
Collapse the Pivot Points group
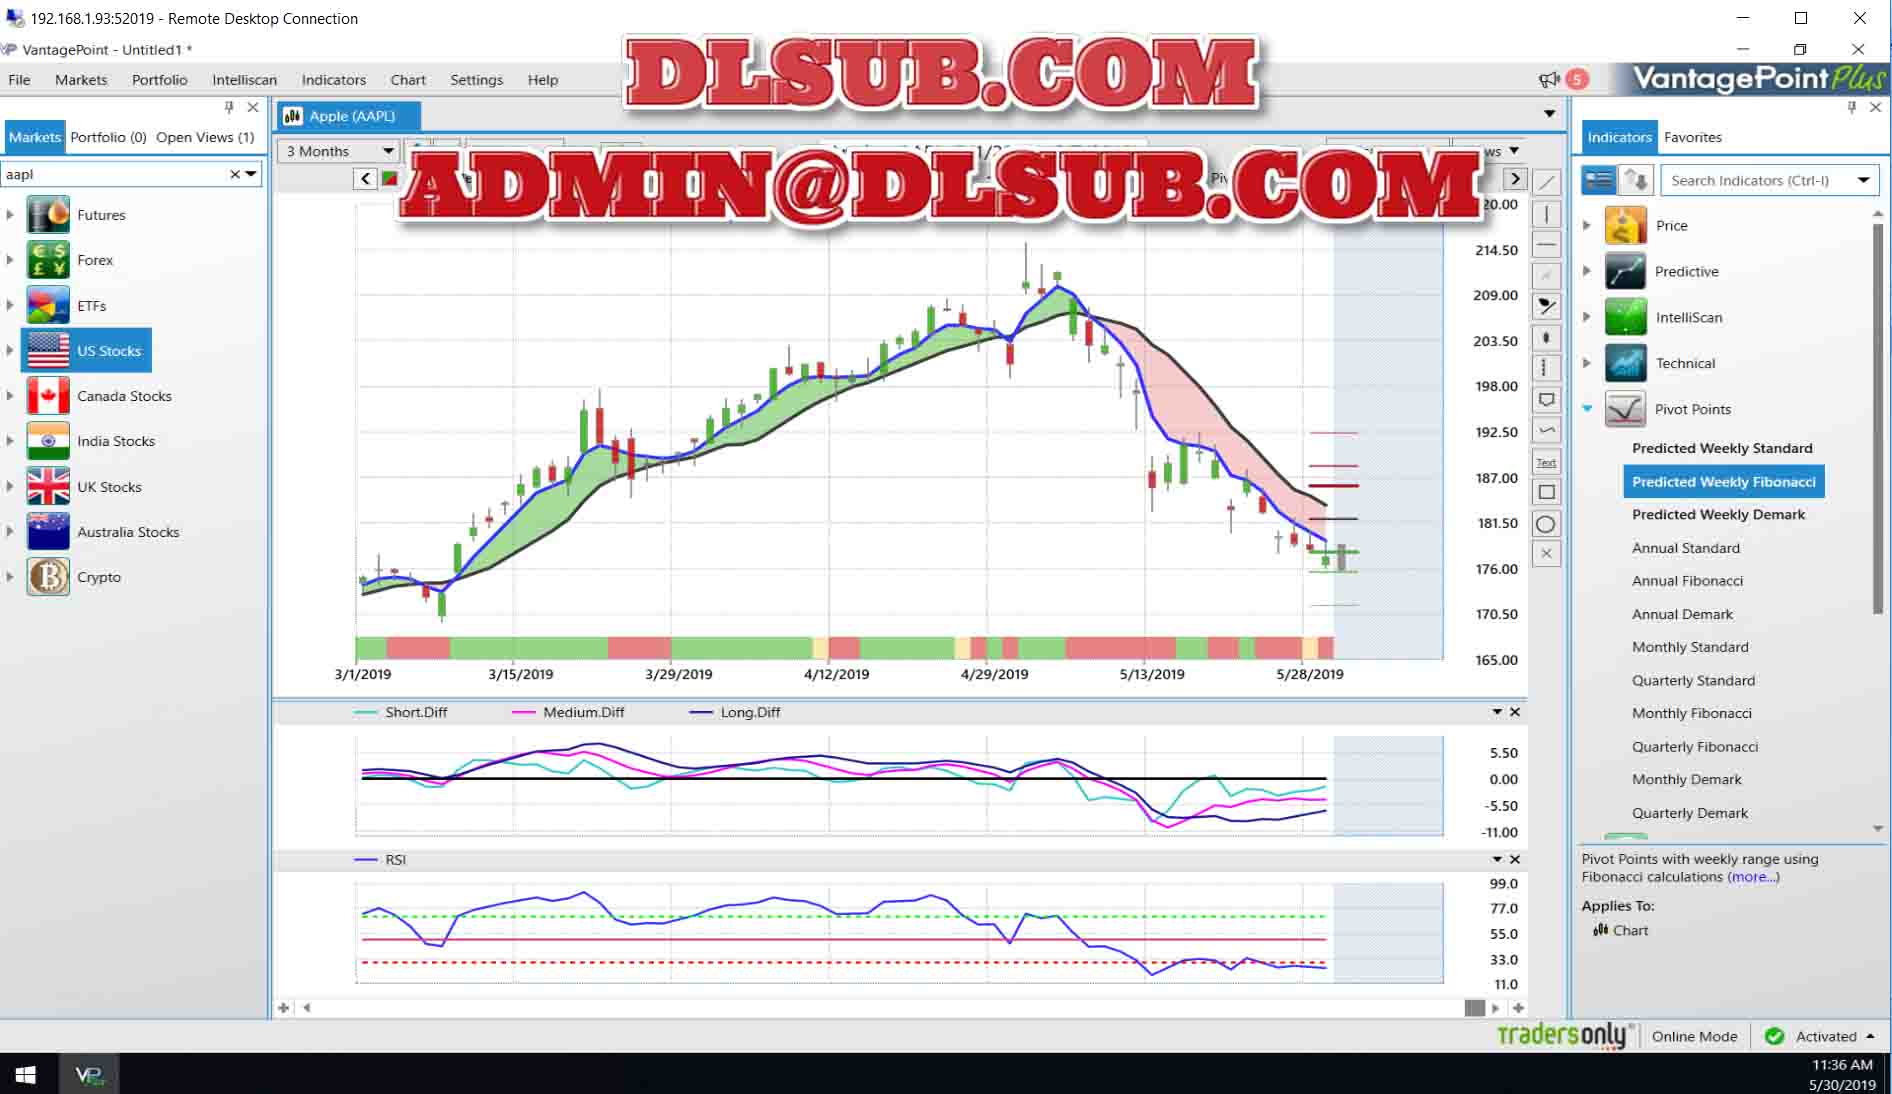coord(1587,409)
